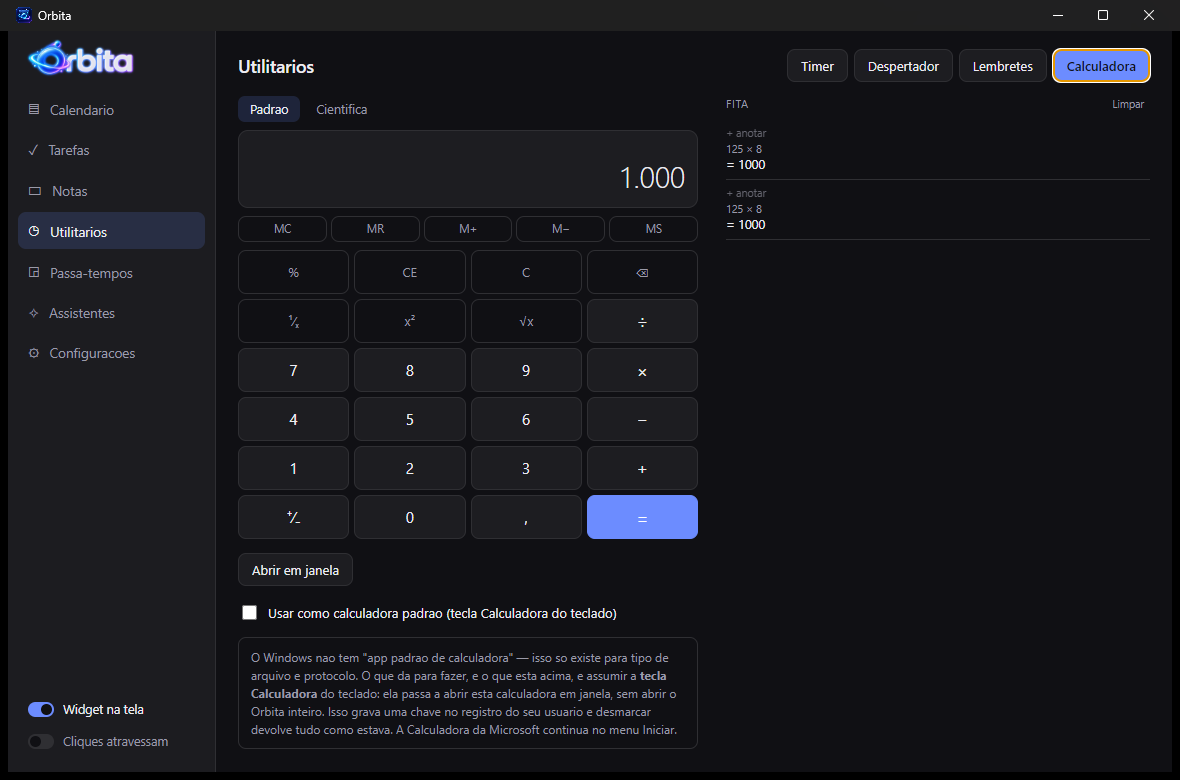The height and width of the screenshot is (780, 1180).
Task: Click the CE clear entry button
Action: click(x=409, y=273)
